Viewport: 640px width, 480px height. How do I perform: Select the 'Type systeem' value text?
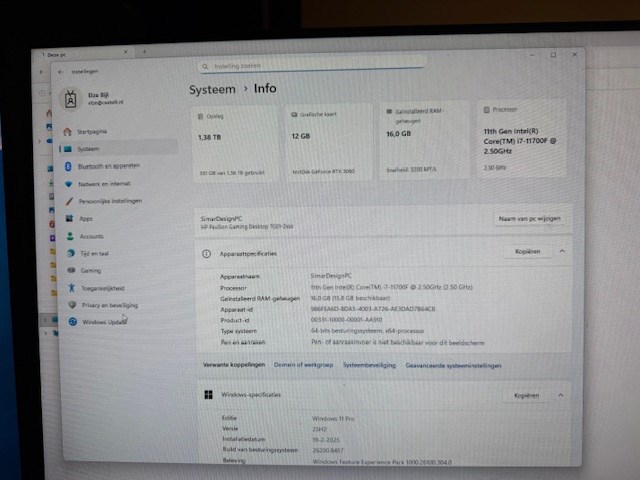point(367,331)
